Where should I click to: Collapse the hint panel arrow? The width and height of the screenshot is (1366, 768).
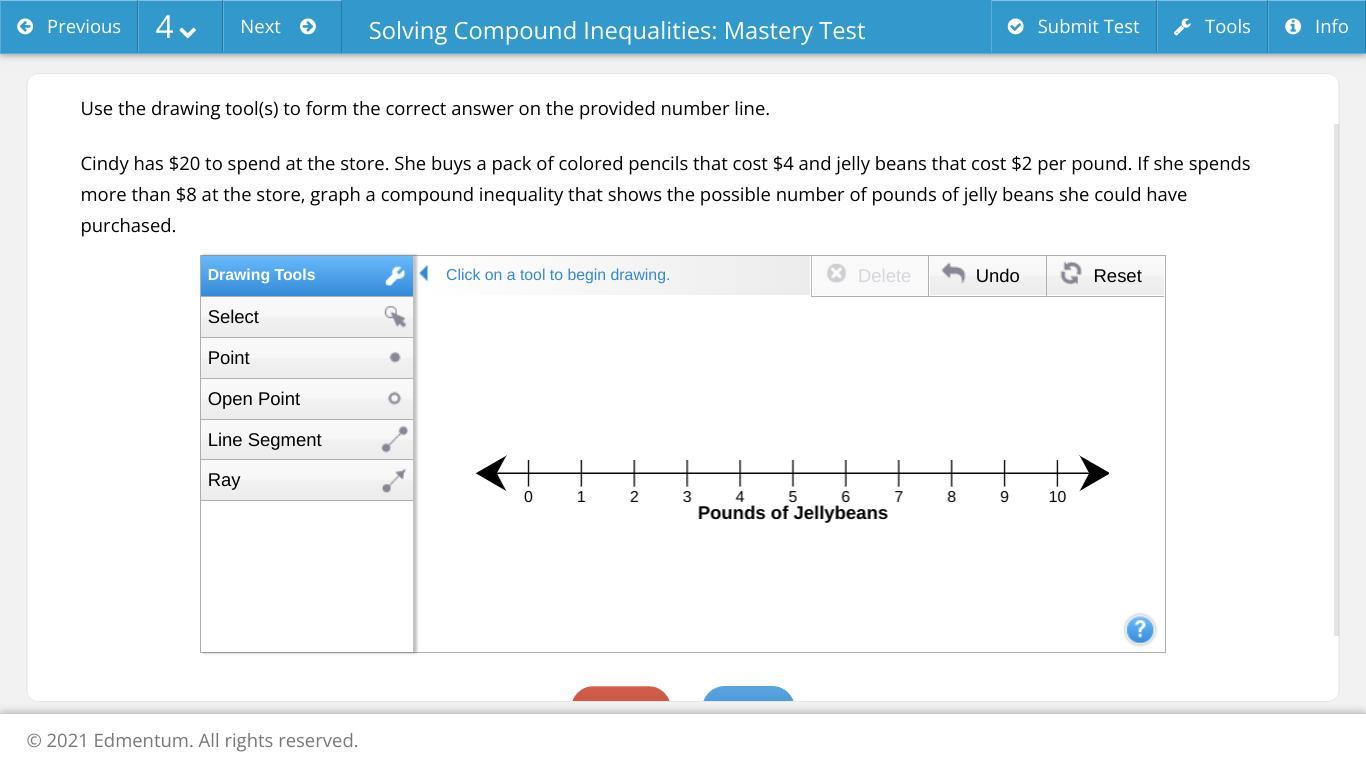pos(424,273)
